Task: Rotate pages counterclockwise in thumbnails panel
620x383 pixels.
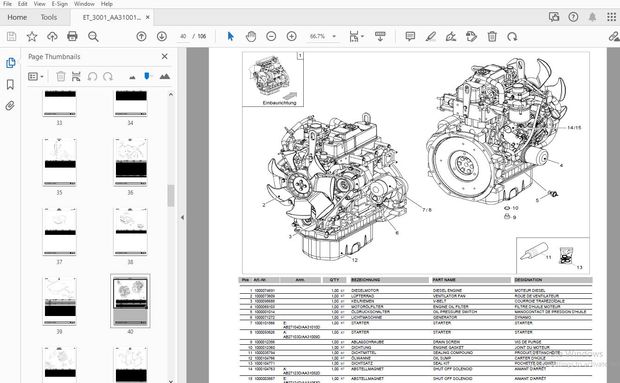Action: click(92, 76)
